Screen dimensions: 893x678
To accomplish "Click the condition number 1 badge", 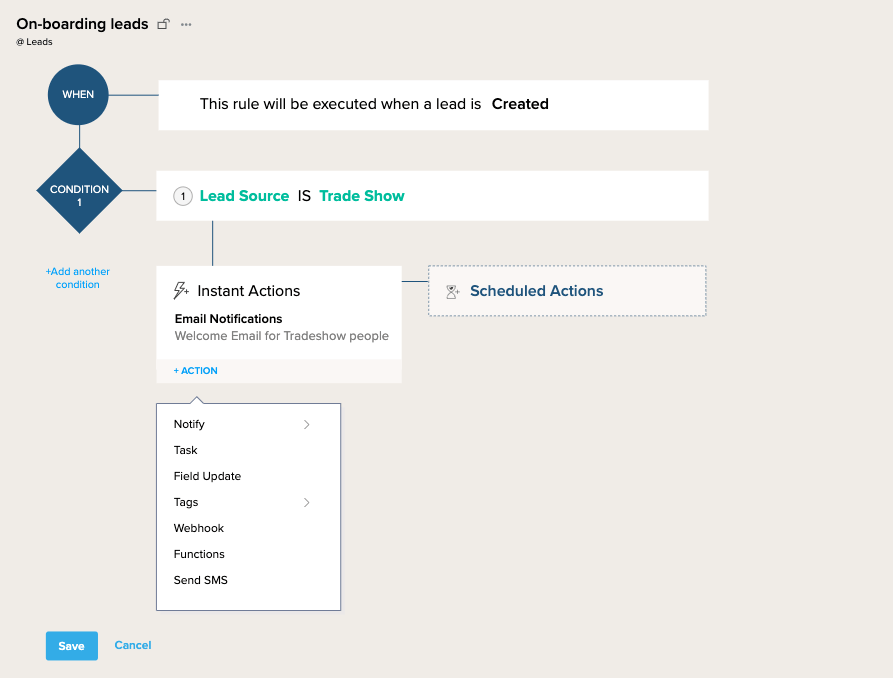I will pyautogui.click(x=183, y=196).
